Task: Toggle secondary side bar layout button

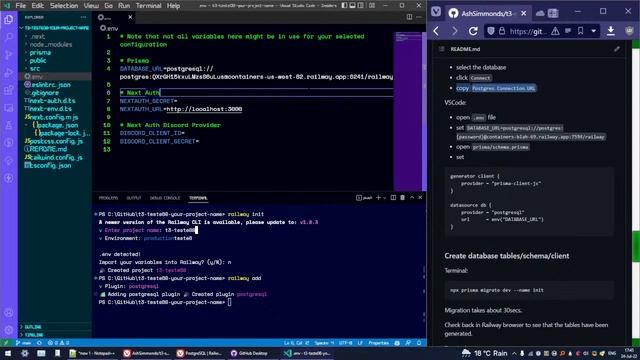Action: (x=361, y=5)
